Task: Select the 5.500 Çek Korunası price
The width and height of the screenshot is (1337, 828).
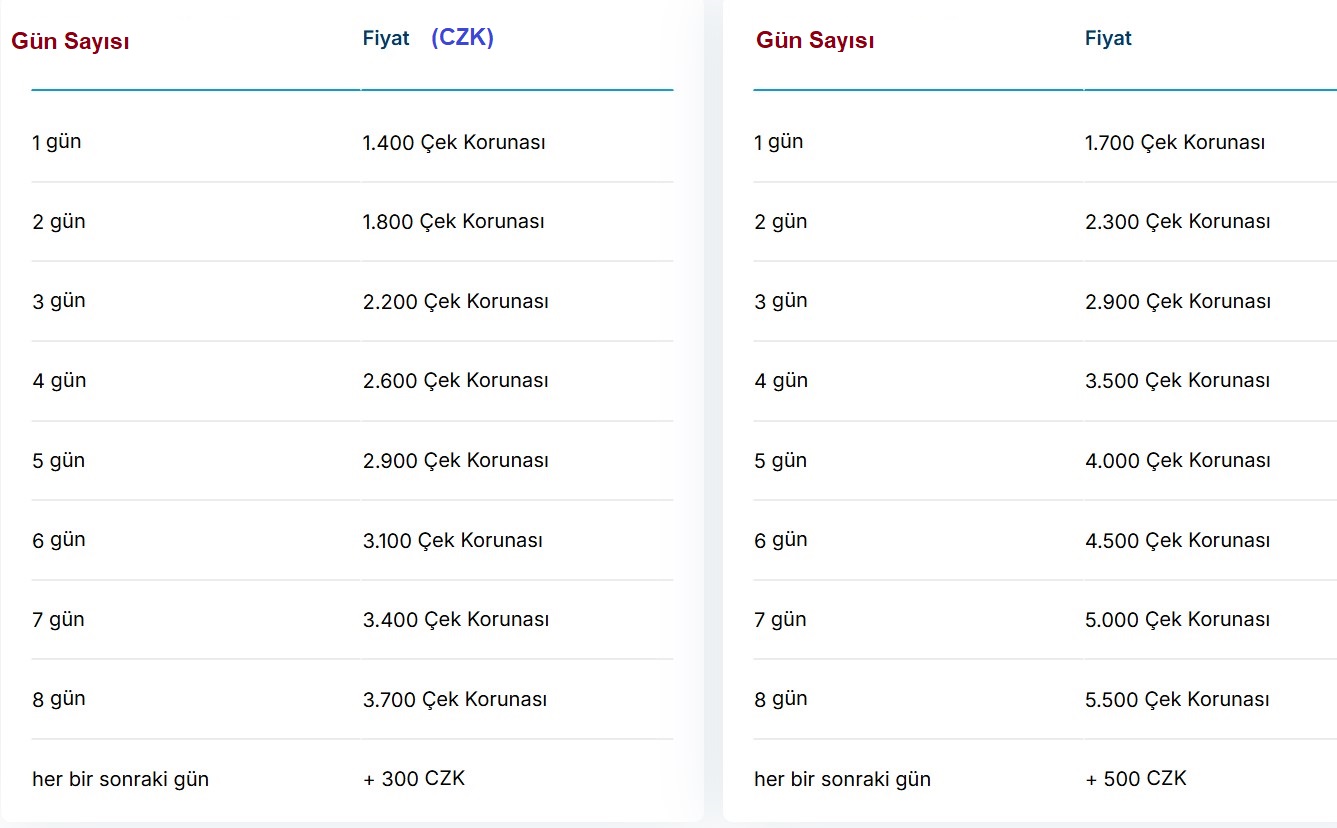Action: 1177,700
